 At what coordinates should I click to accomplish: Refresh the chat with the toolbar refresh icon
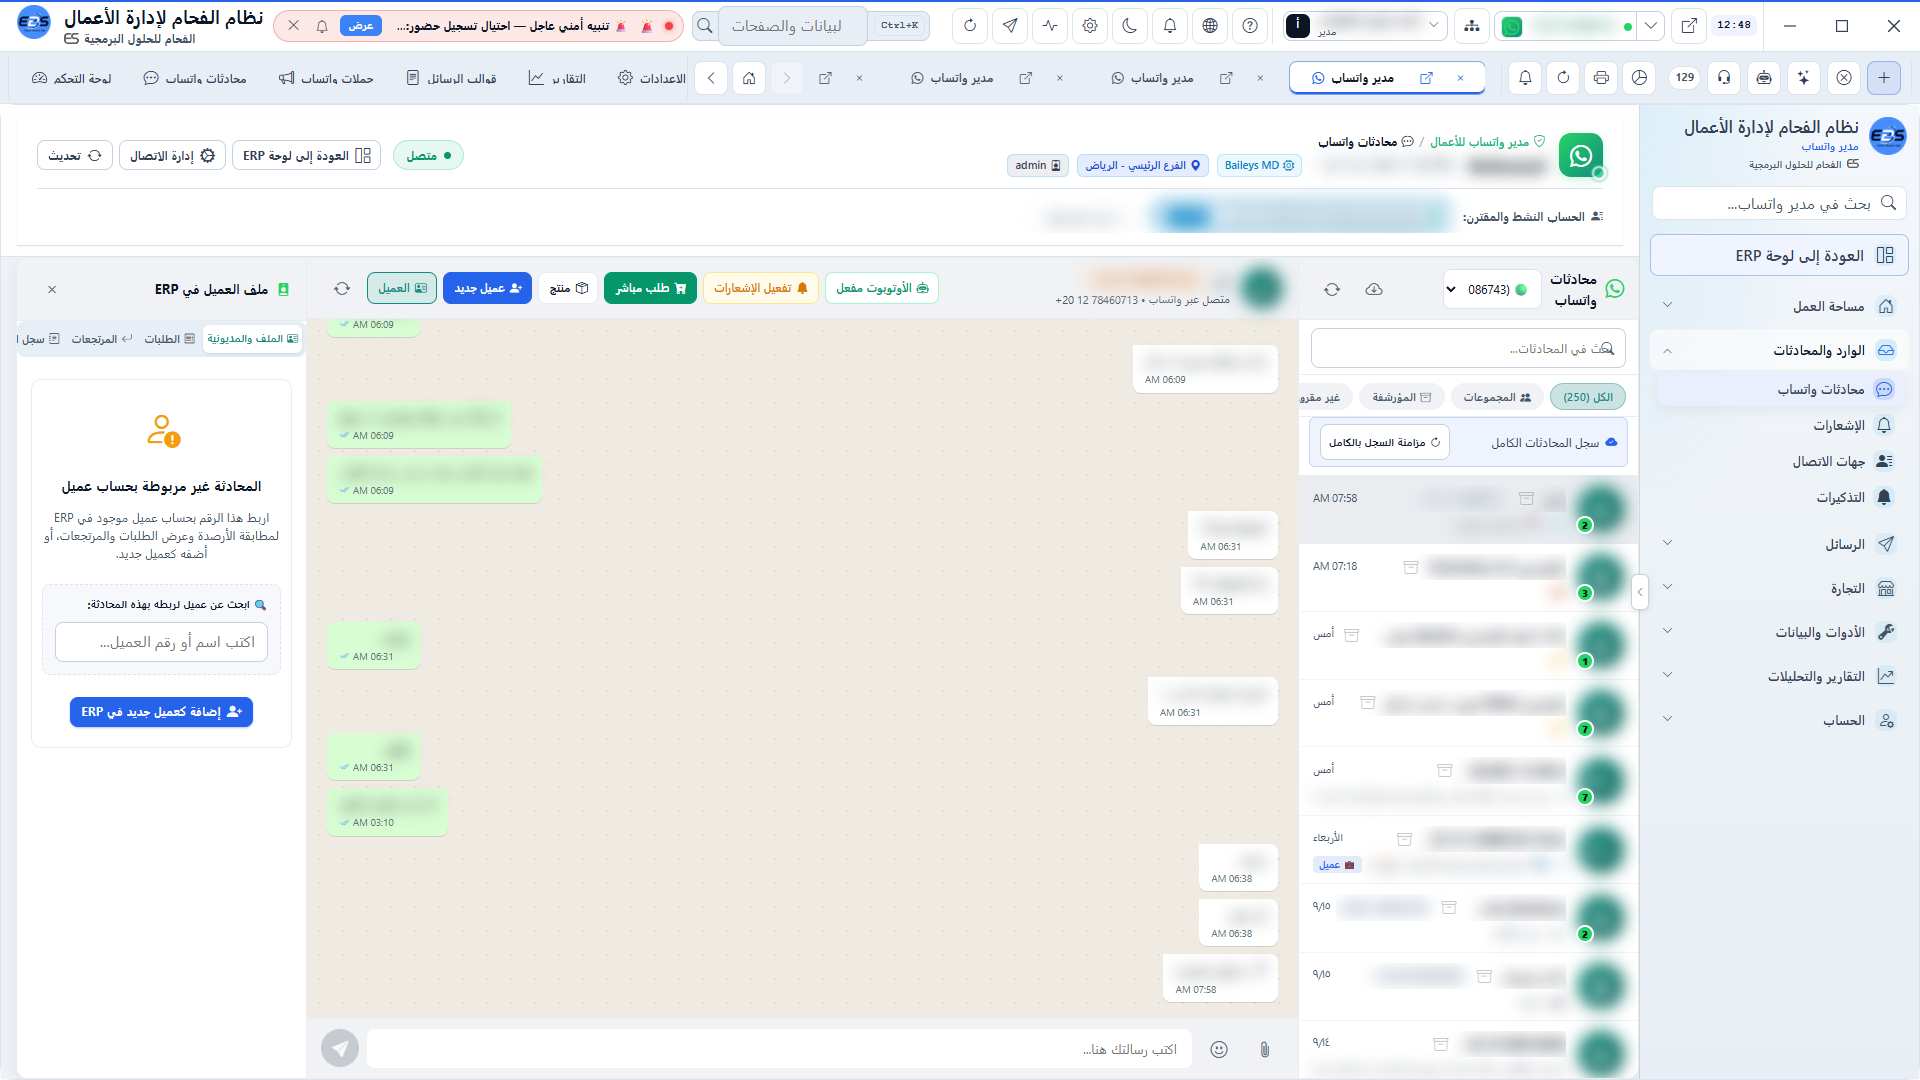click(x=342, y=288)
